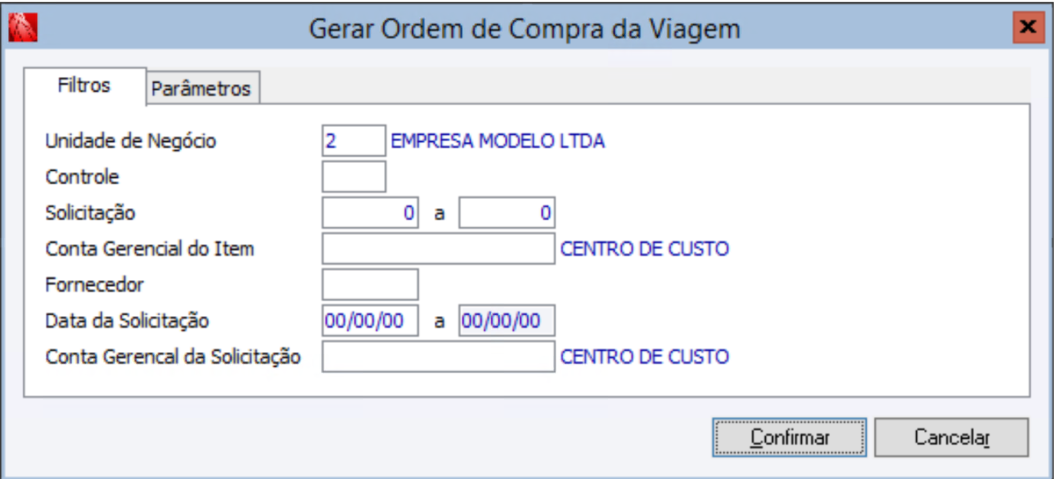Click the Conta Gerencial do Item field
This screenshot has height=479, width=1054.
[438, 249]
